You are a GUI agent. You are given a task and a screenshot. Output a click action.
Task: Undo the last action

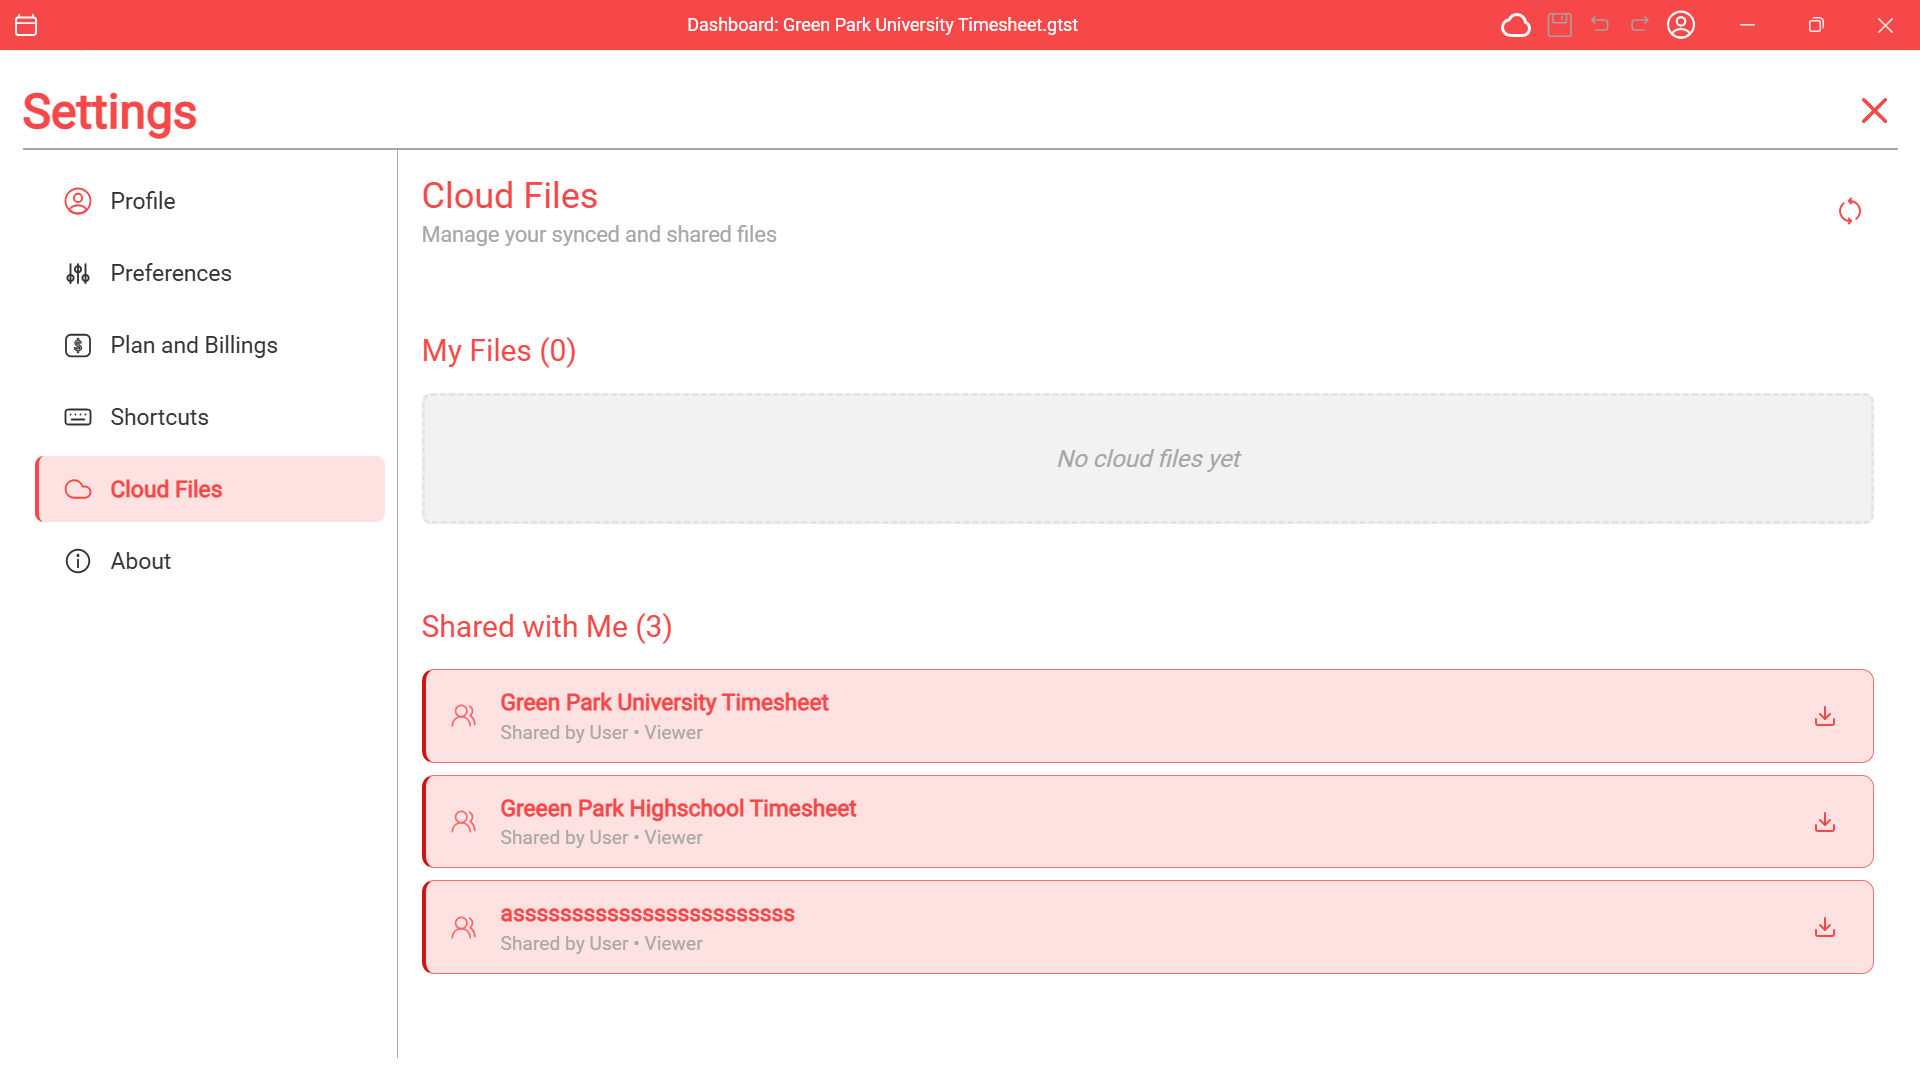(1600, 25)
